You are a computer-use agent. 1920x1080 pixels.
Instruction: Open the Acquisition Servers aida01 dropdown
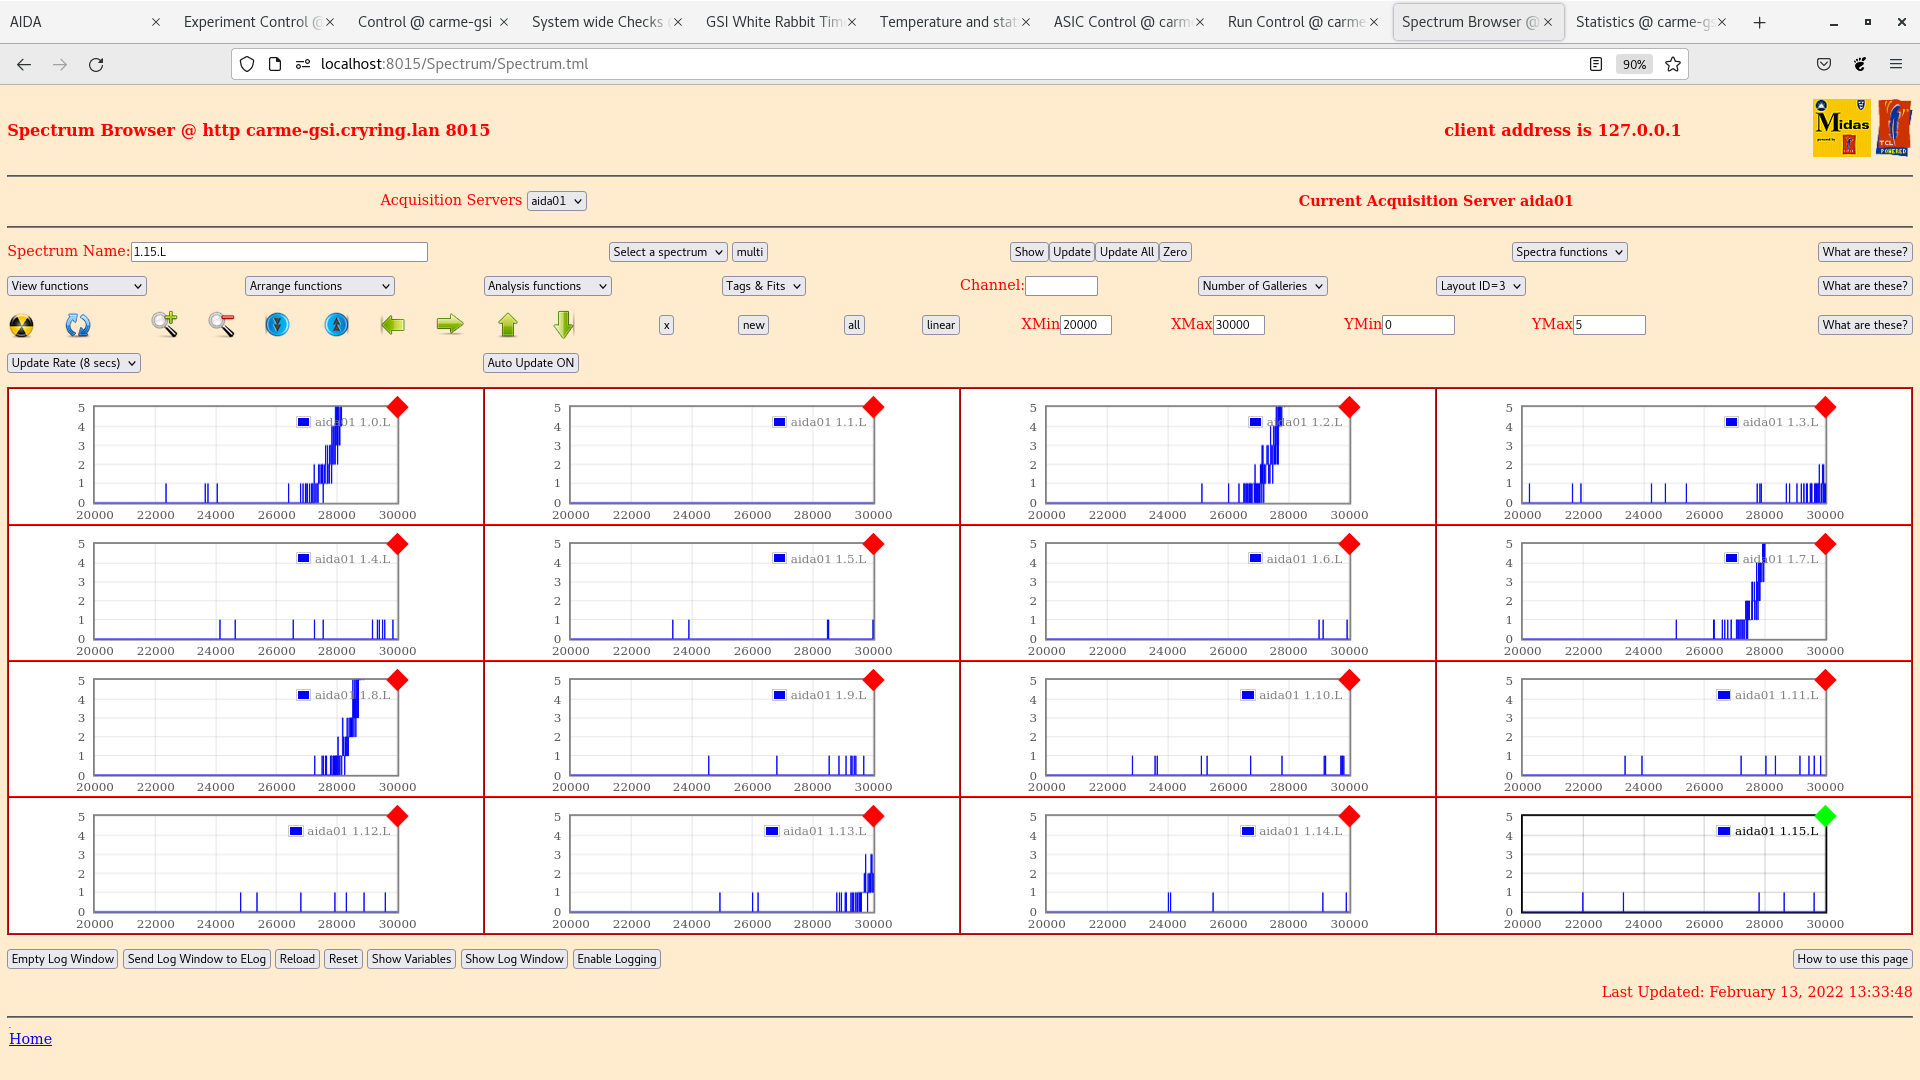click(556, 201)
